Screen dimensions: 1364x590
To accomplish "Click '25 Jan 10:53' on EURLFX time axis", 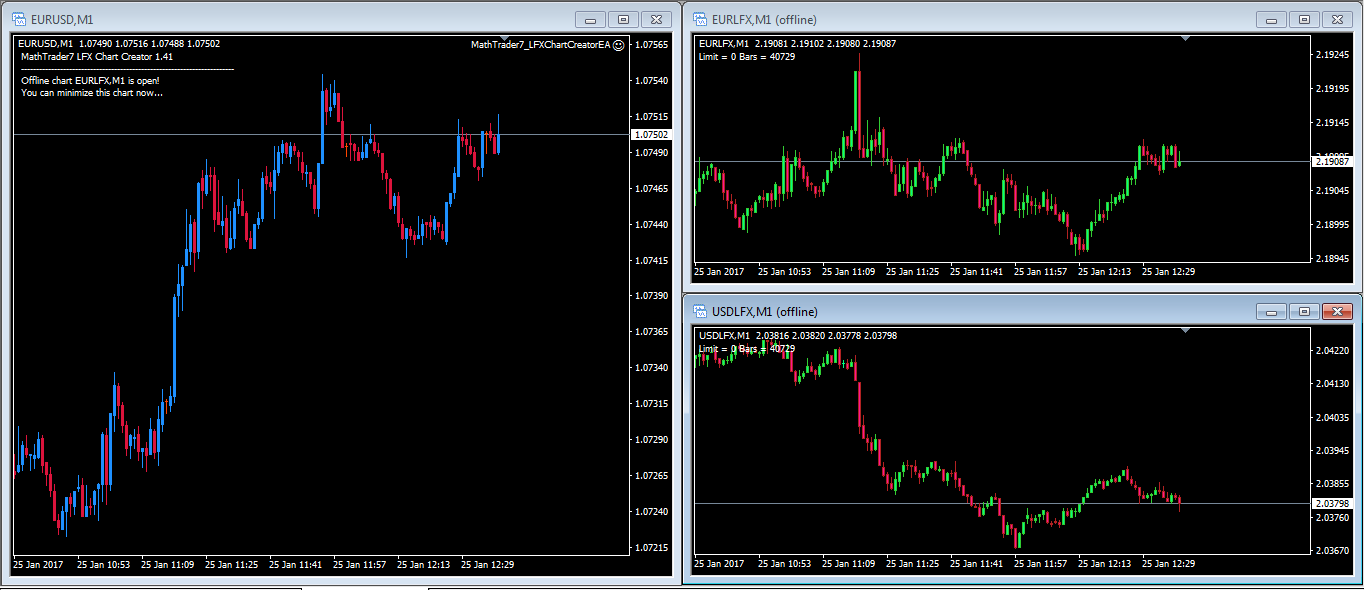I will coord(784,271).
